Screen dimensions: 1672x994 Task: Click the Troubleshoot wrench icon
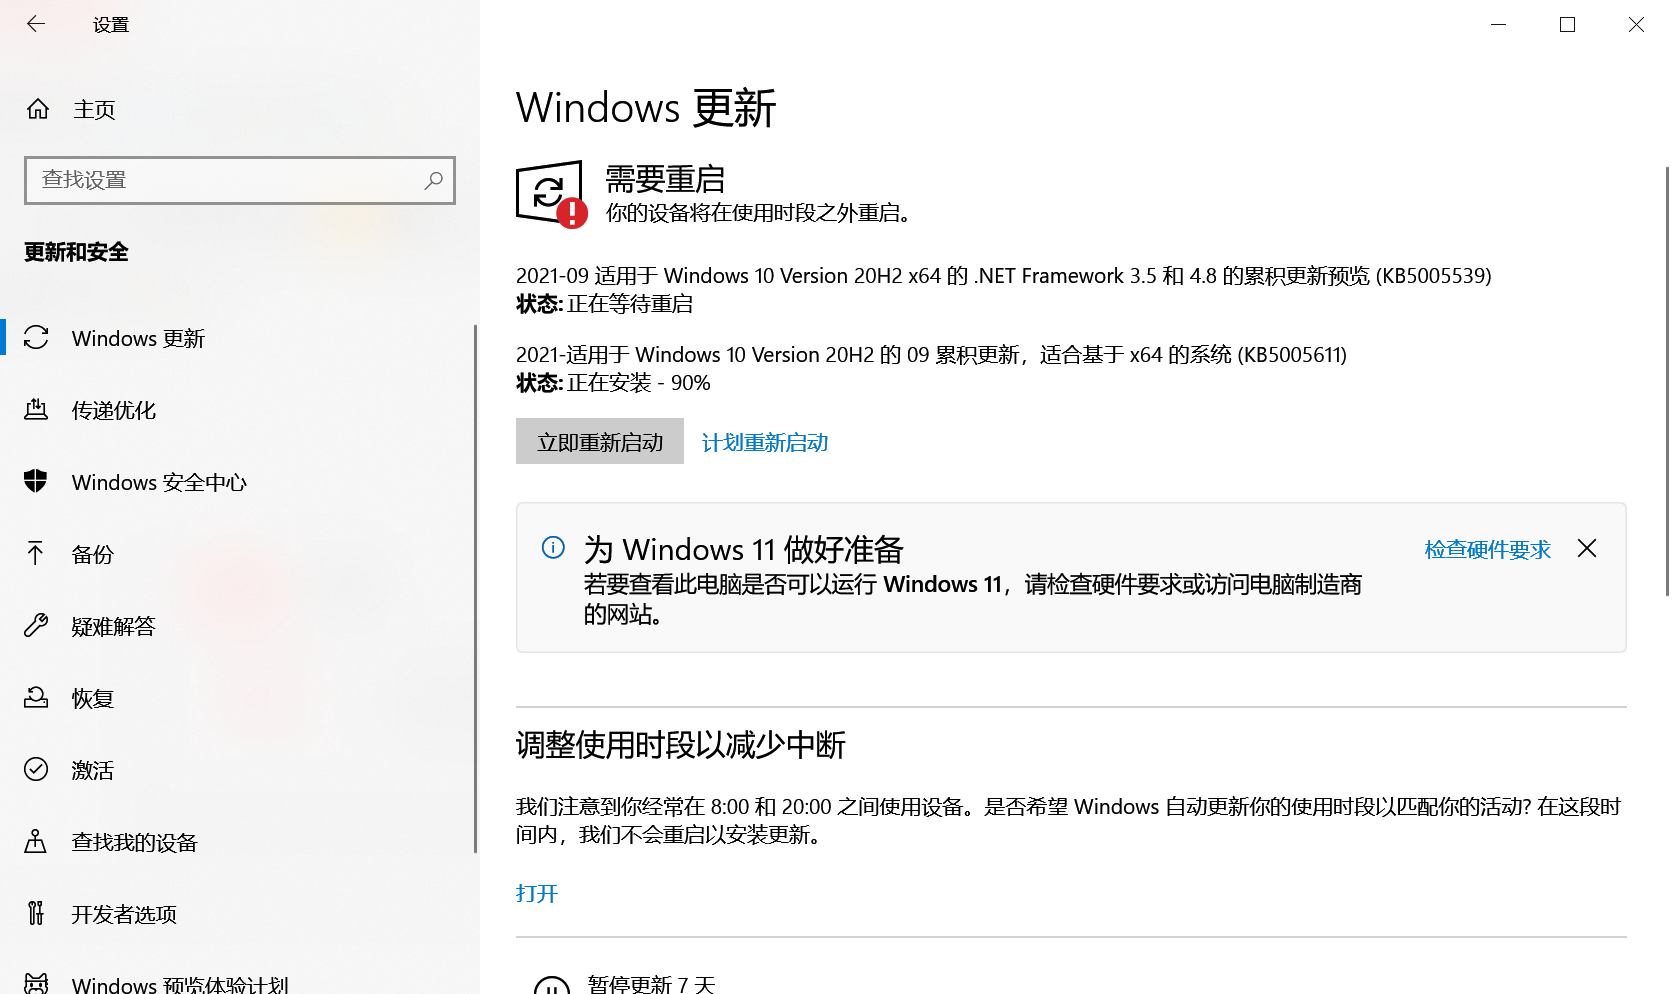[36, 625]
